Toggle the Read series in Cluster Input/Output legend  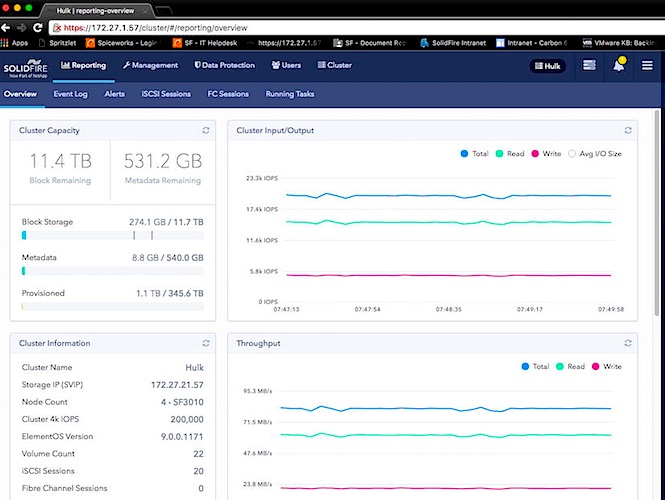click(x=510, y=154)
